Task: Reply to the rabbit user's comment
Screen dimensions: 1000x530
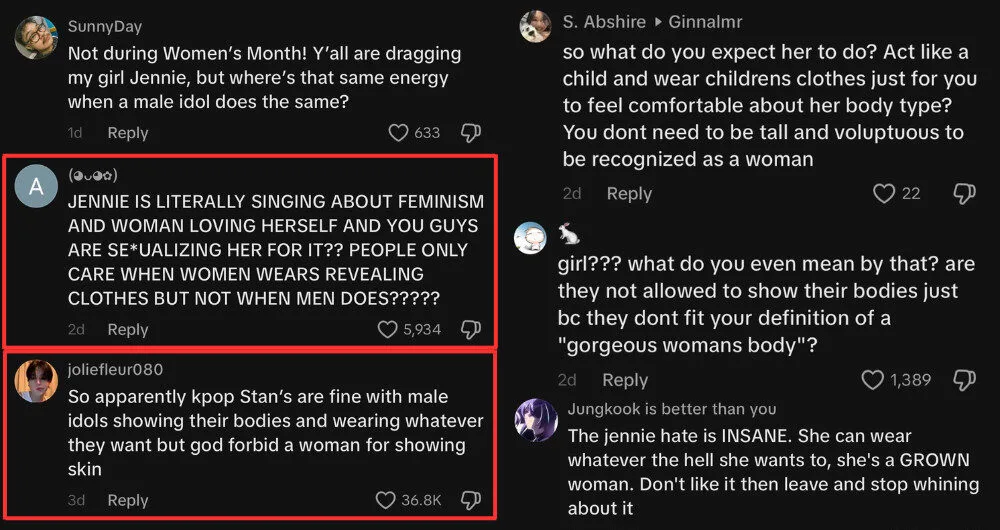Action: tap(625, 380)
